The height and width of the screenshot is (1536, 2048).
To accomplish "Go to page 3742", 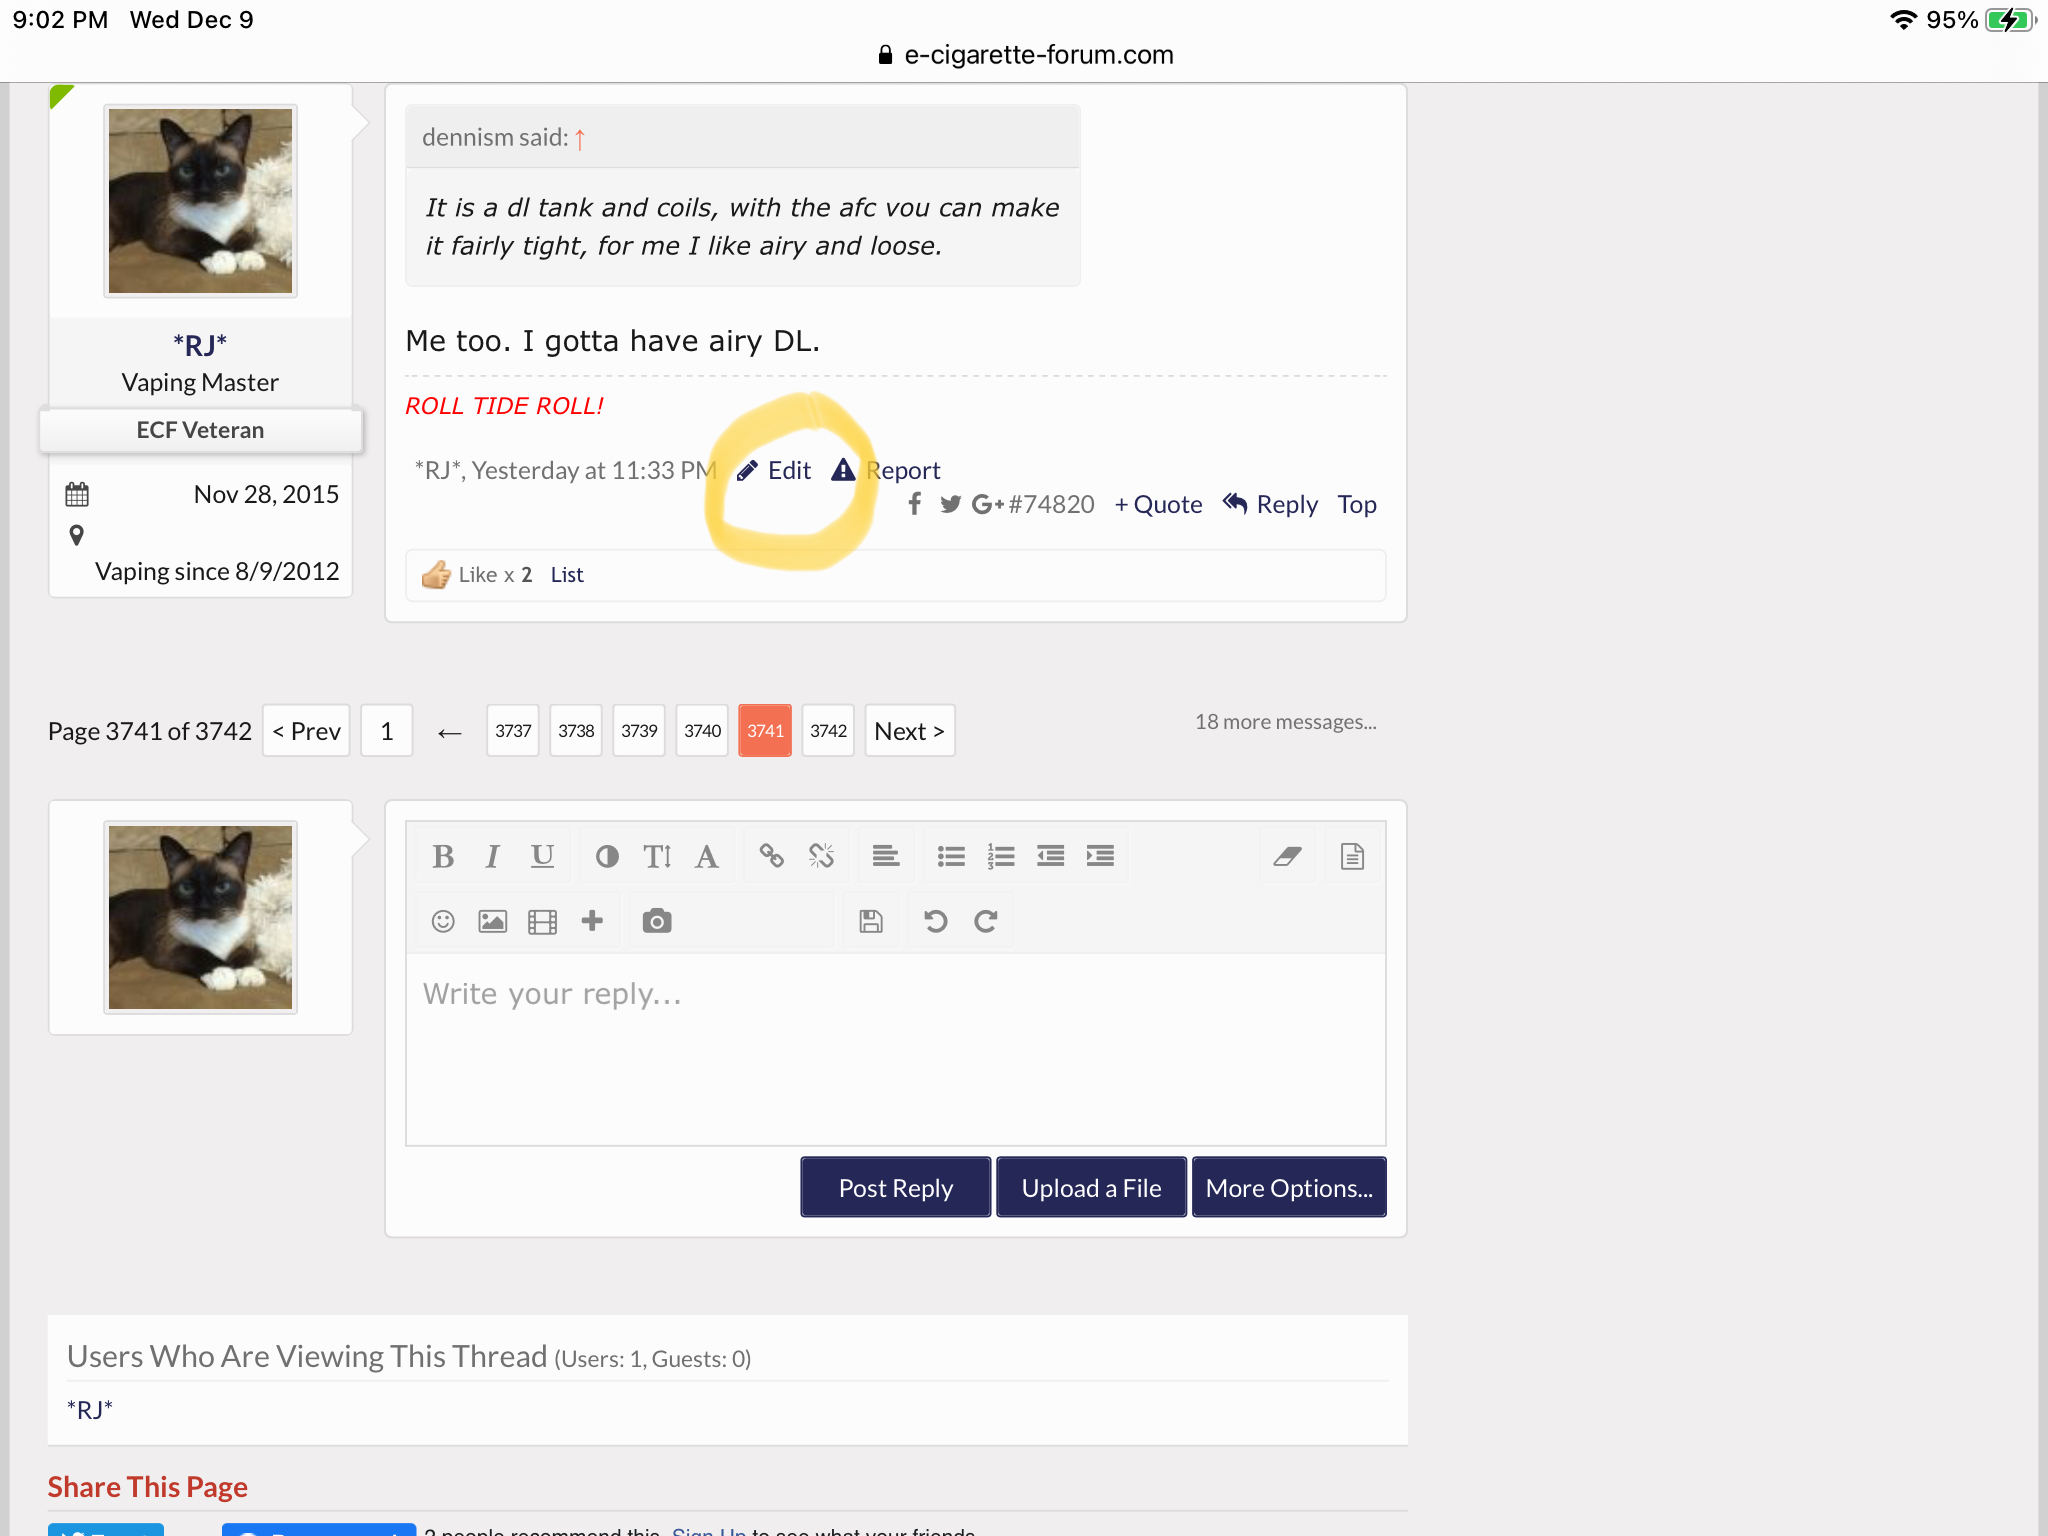I will click(828, 731).
